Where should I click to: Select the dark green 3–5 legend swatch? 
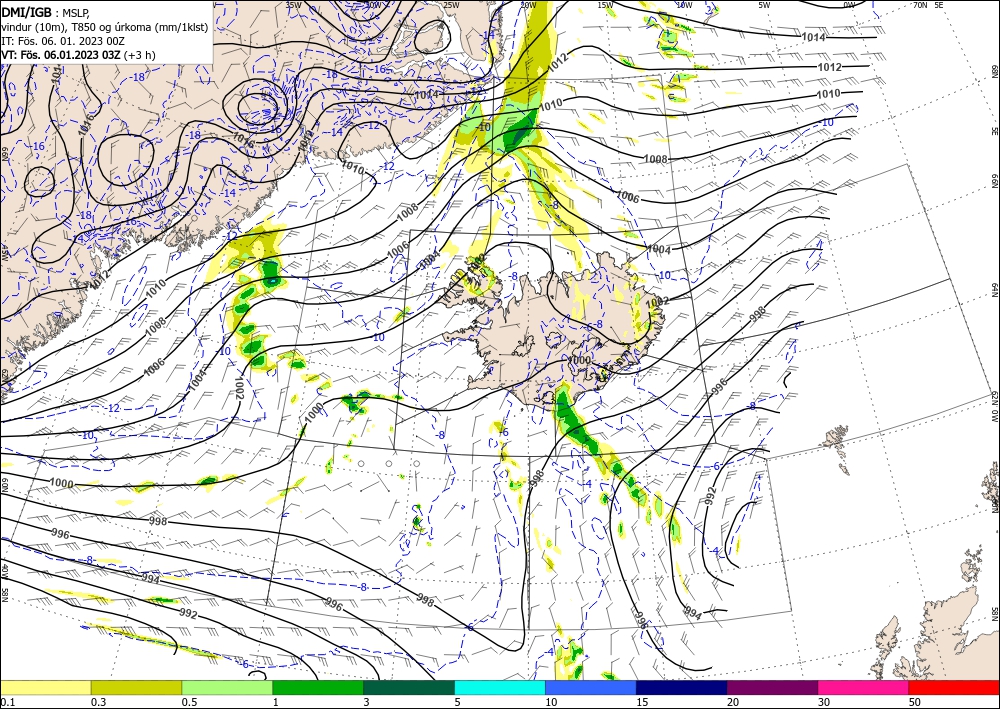409,687
